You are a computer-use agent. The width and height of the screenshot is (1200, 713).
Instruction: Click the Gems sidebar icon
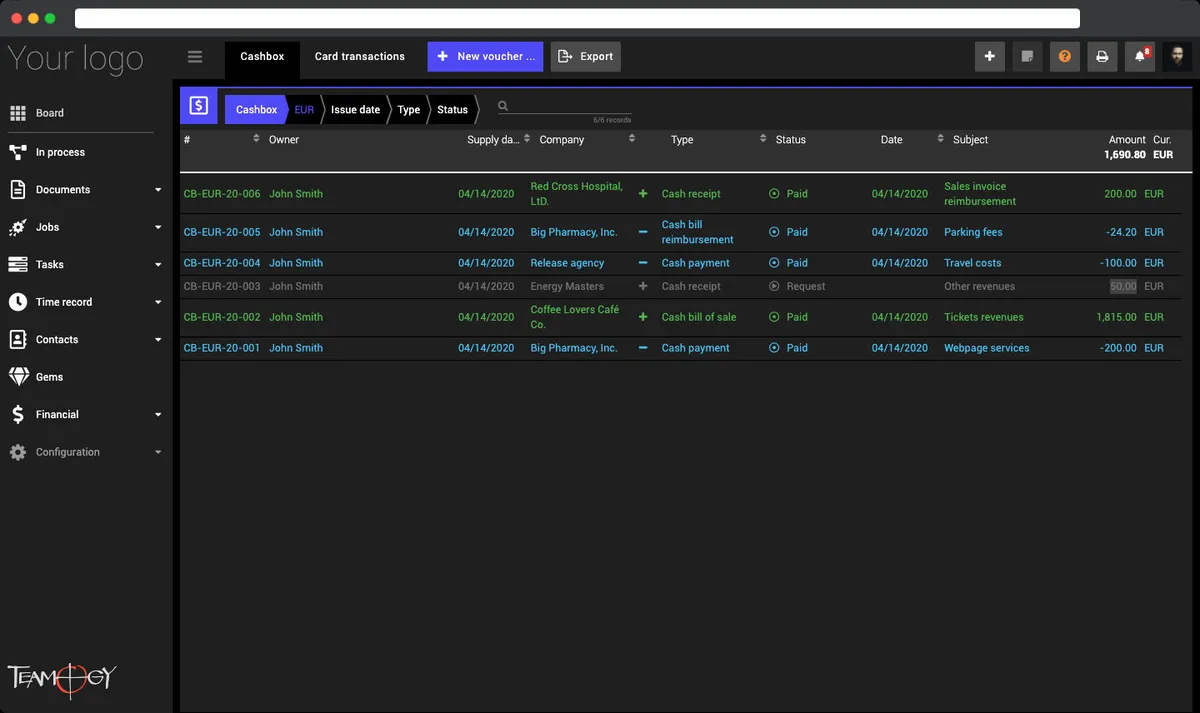click(18, 376)
